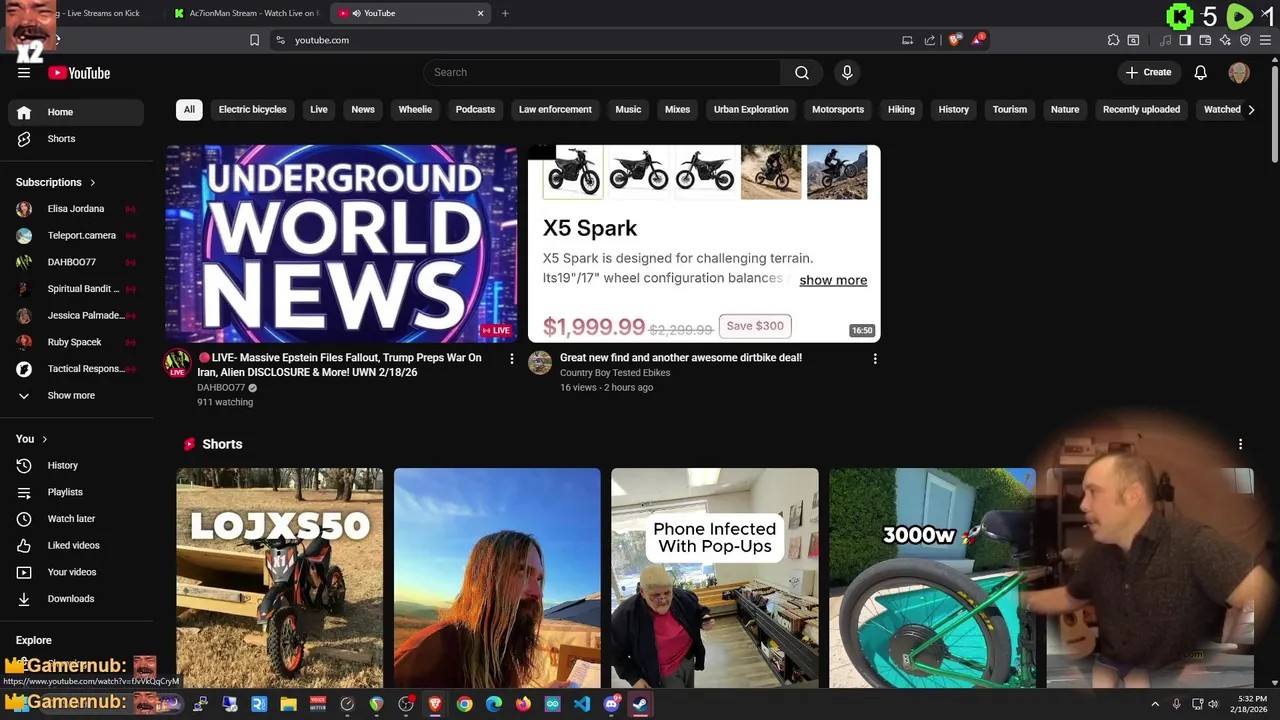Expand the Subscriptions section chevron
Image resolution: width=1280 pixels, height=720 pixels.
tap(93, 183)
